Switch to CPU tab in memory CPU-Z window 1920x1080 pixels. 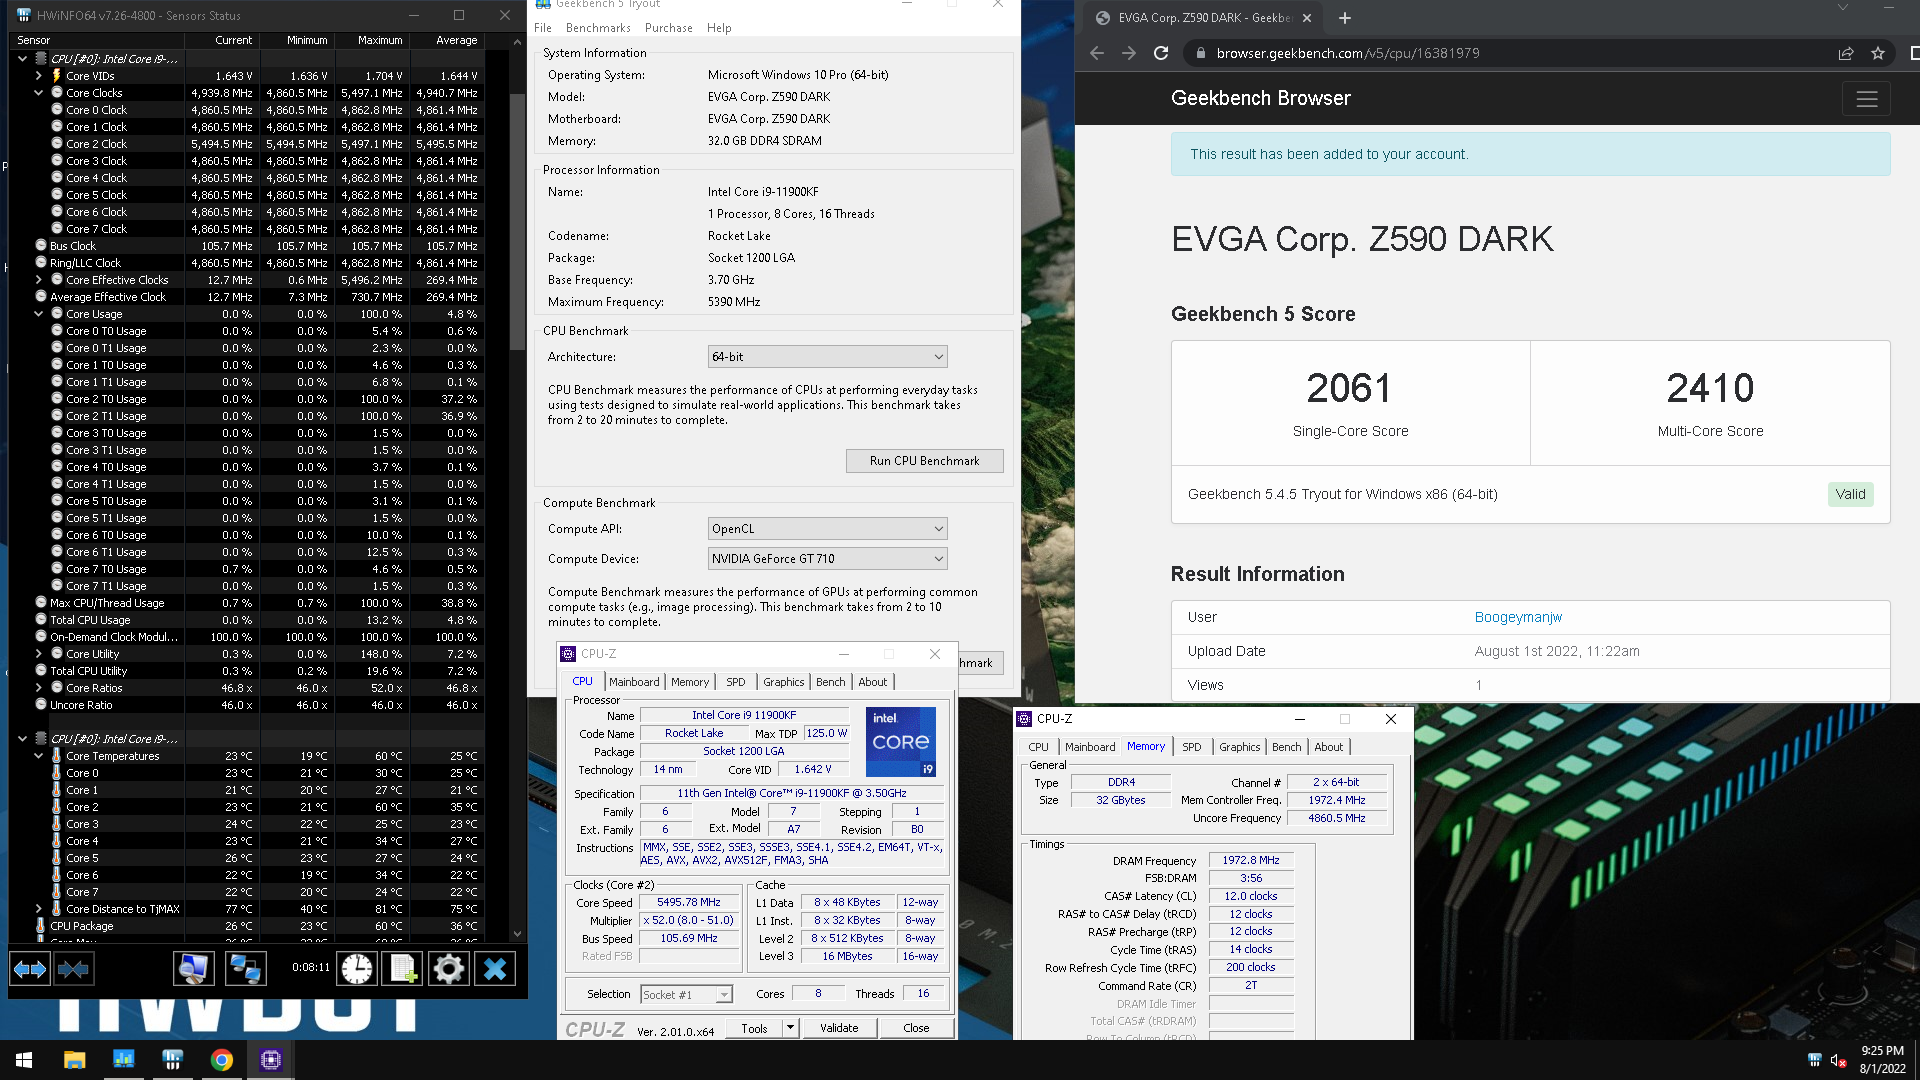pyautogui.click(x=1039, y=747)
